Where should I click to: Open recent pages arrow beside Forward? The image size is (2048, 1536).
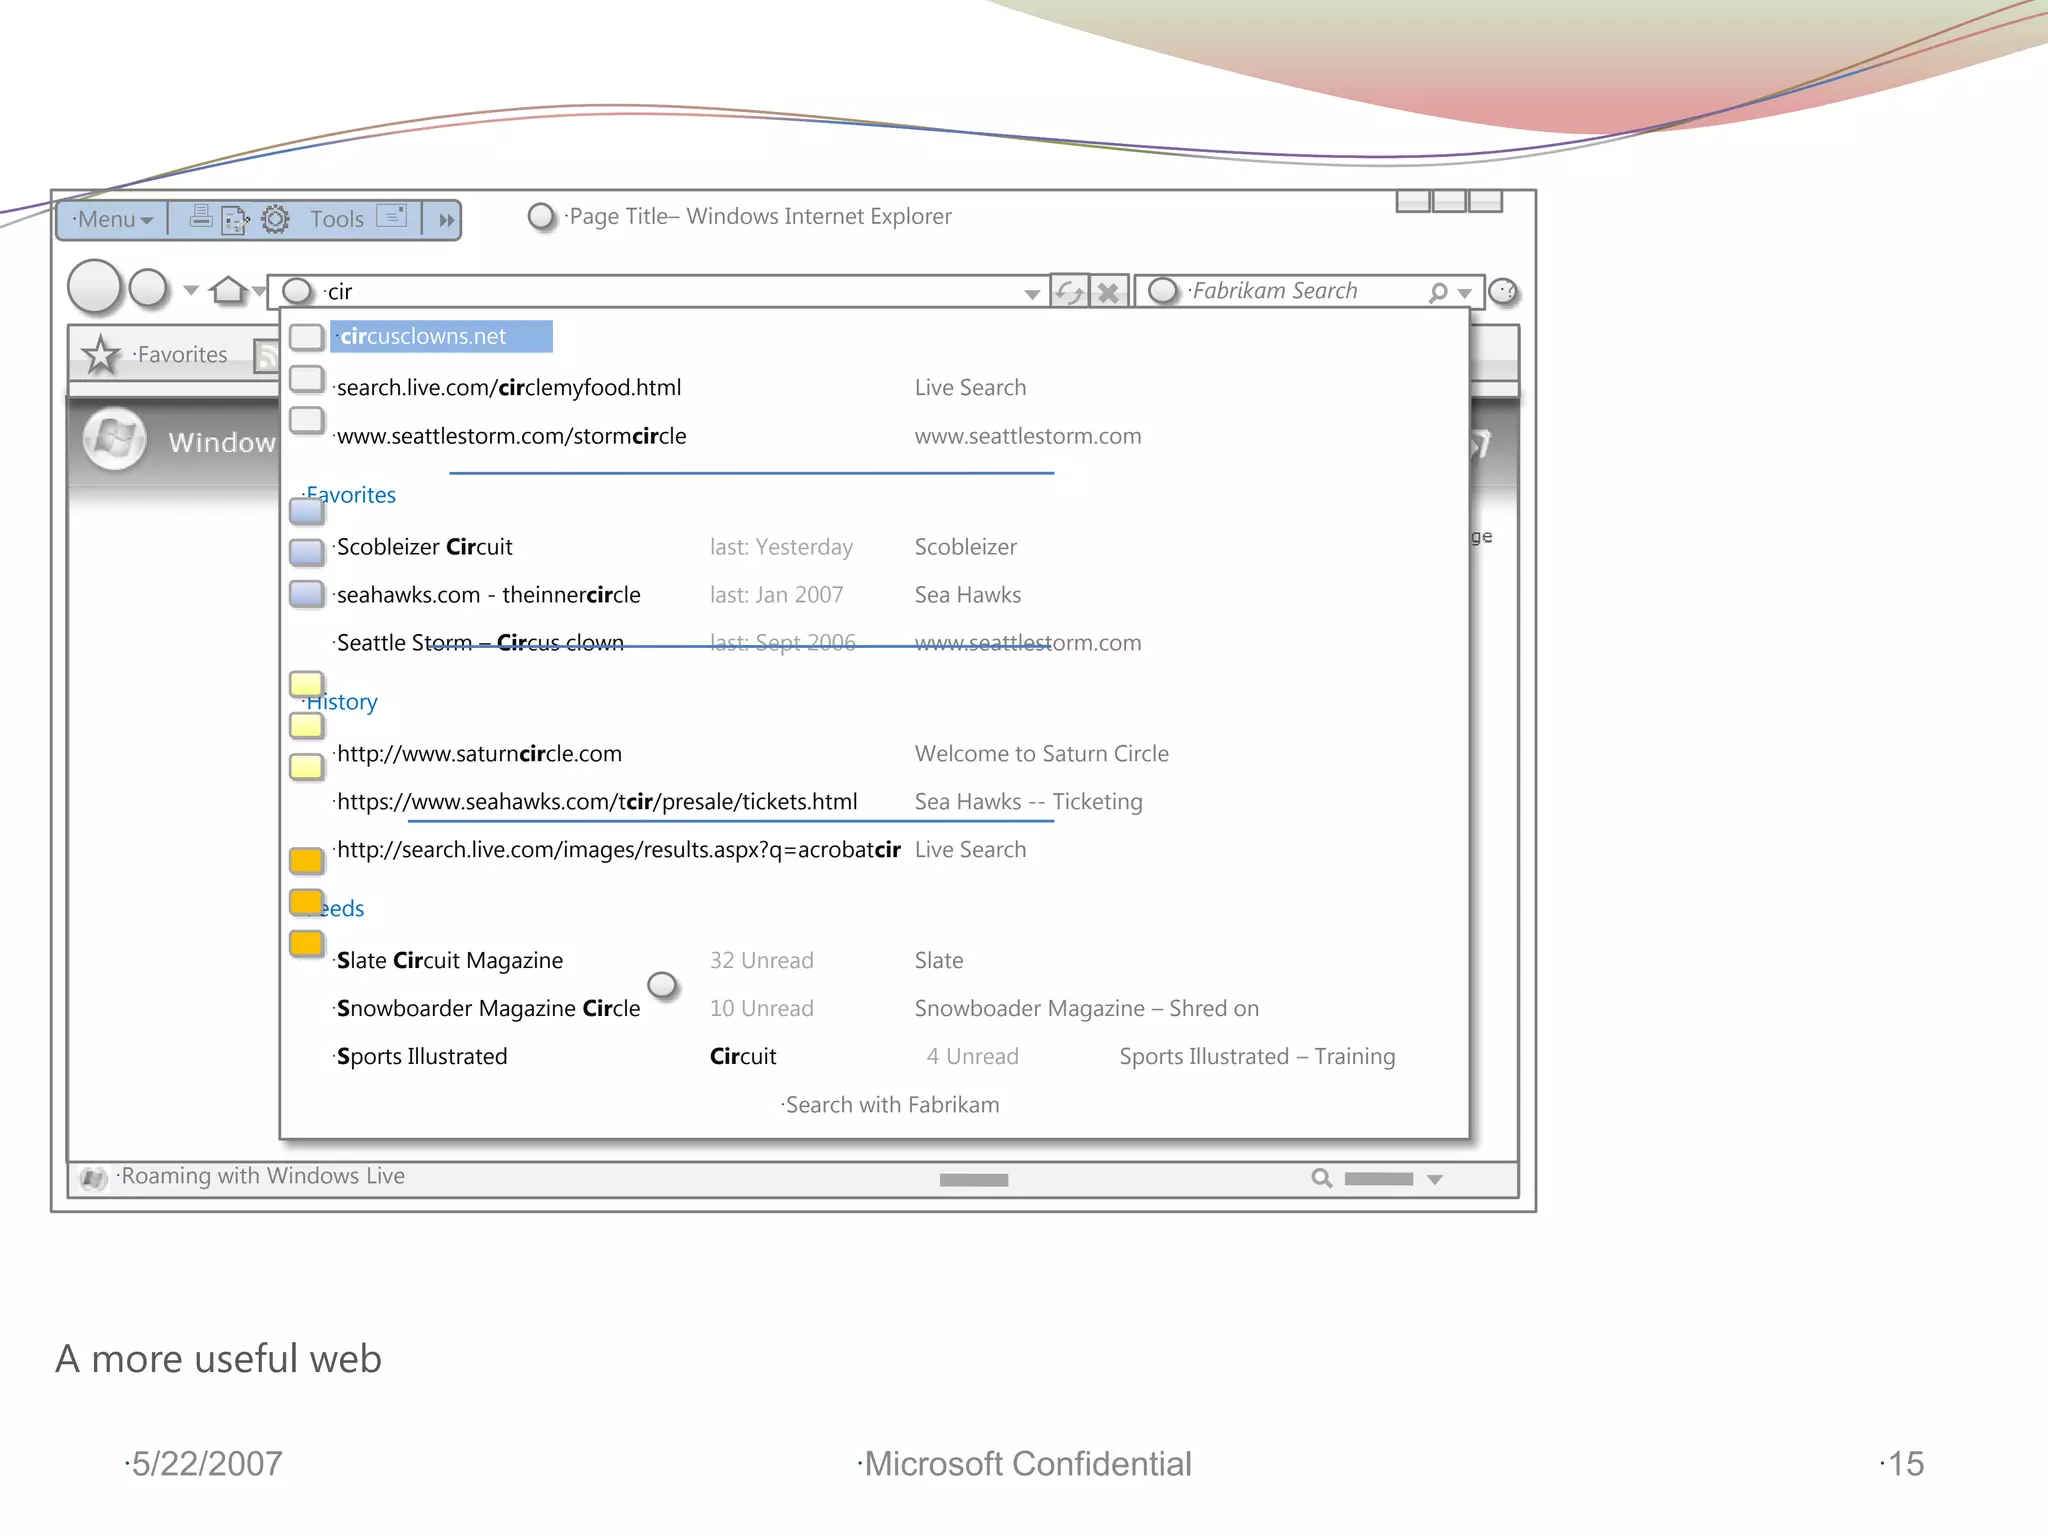click(x=190, y=290)
